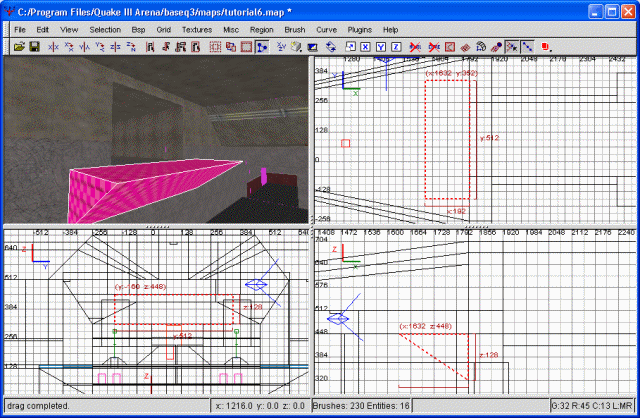Click the '(y:-160 z:448)' label in YZ view
Viewport: 640px width, 418px height.
140,287
